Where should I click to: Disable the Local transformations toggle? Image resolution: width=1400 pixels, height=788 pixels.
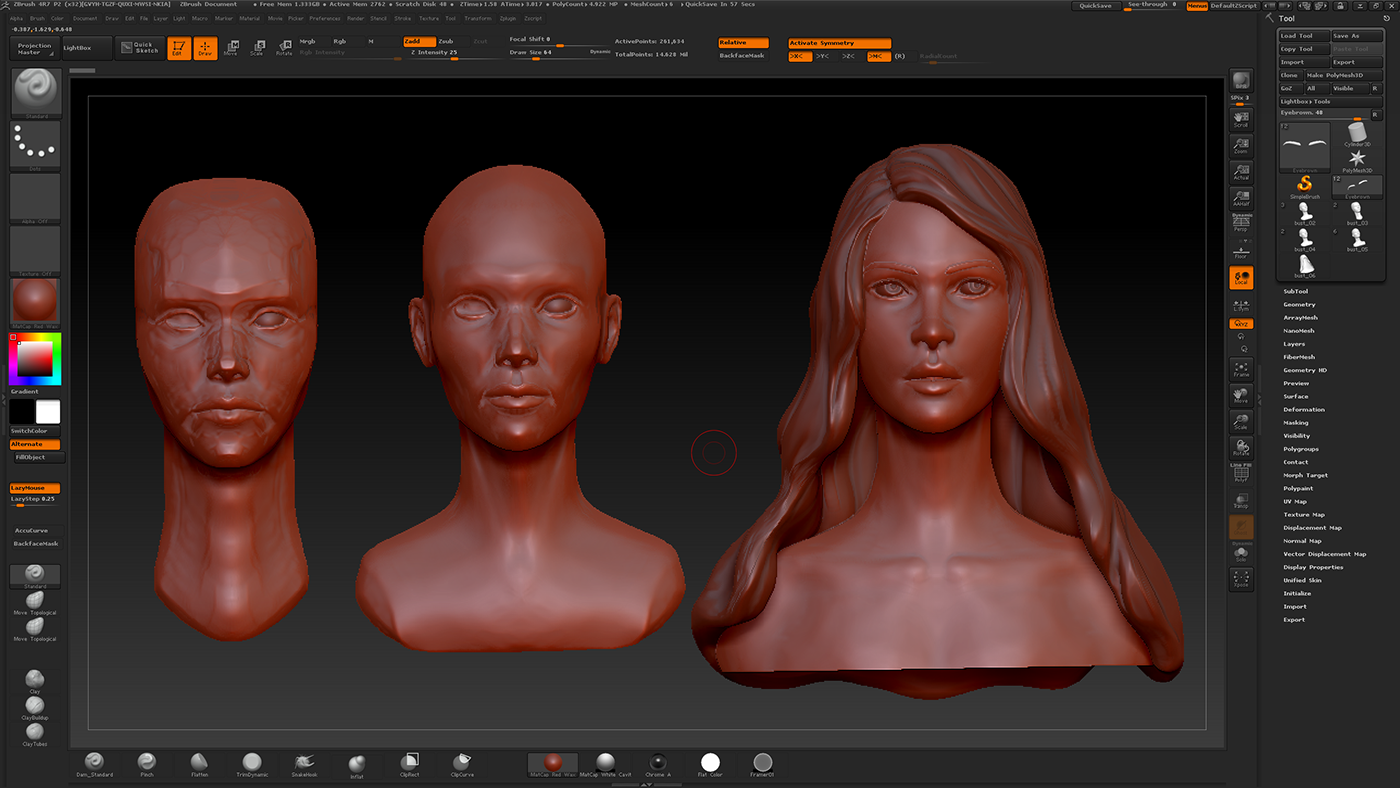pyautogui.click(x=1241, y=278)
